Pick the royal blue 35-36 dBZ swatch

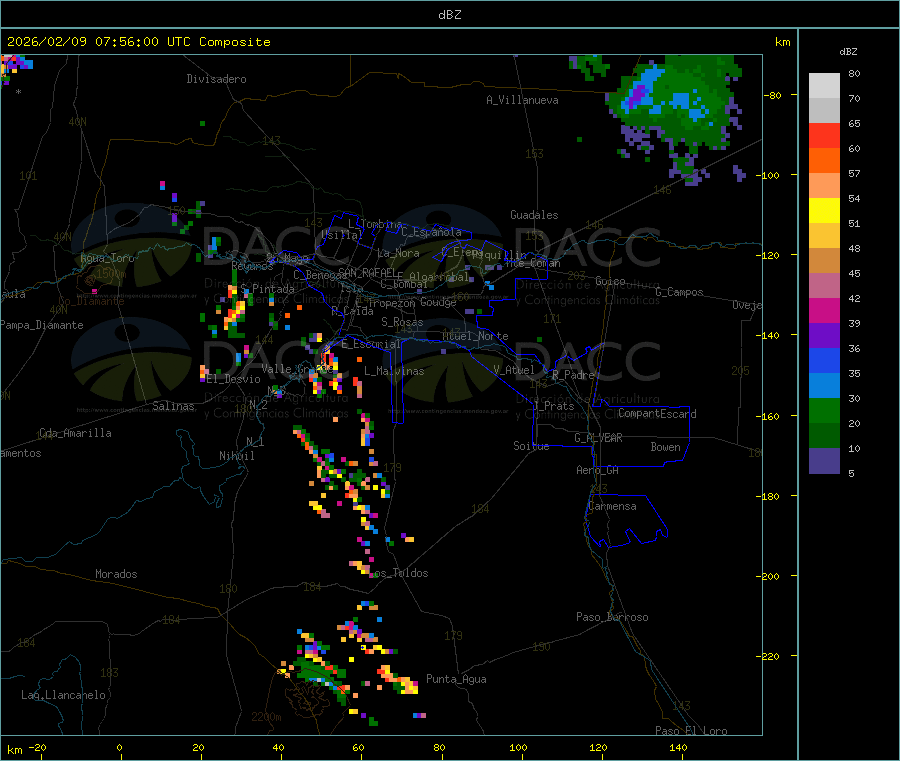[x=824, y=360]
